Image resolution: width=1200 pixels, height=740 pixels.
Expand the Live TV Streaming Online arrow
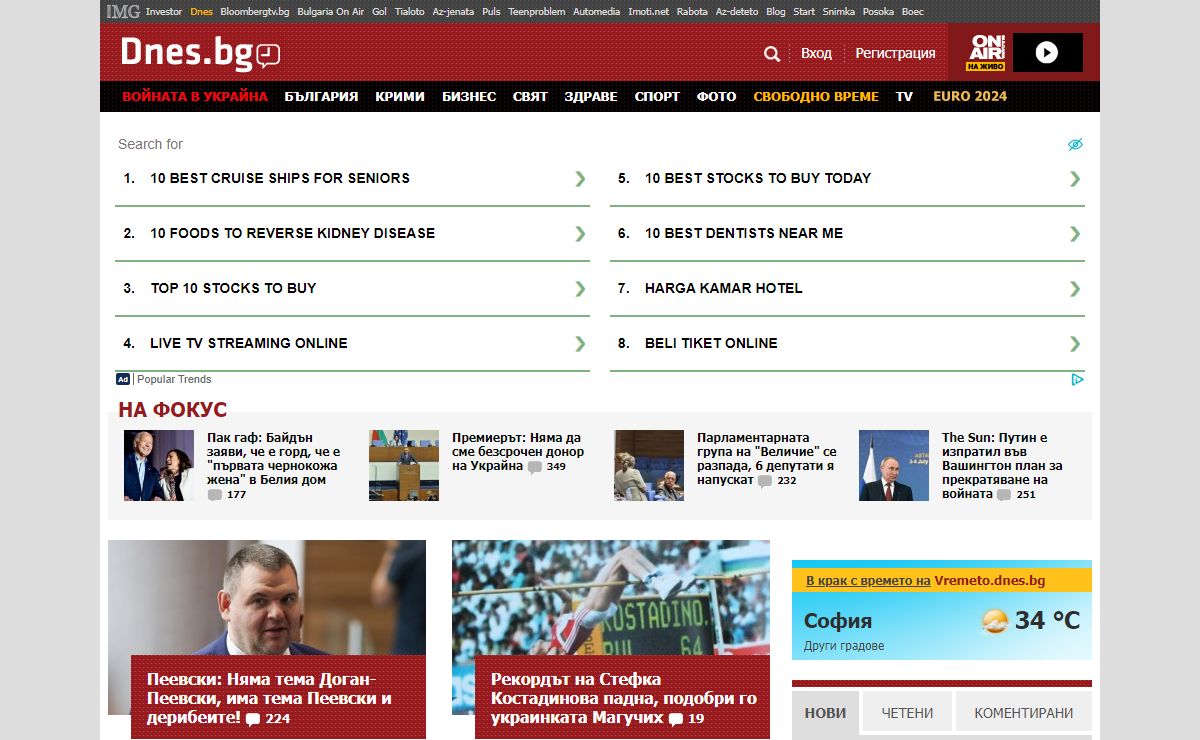click(580, 343)
